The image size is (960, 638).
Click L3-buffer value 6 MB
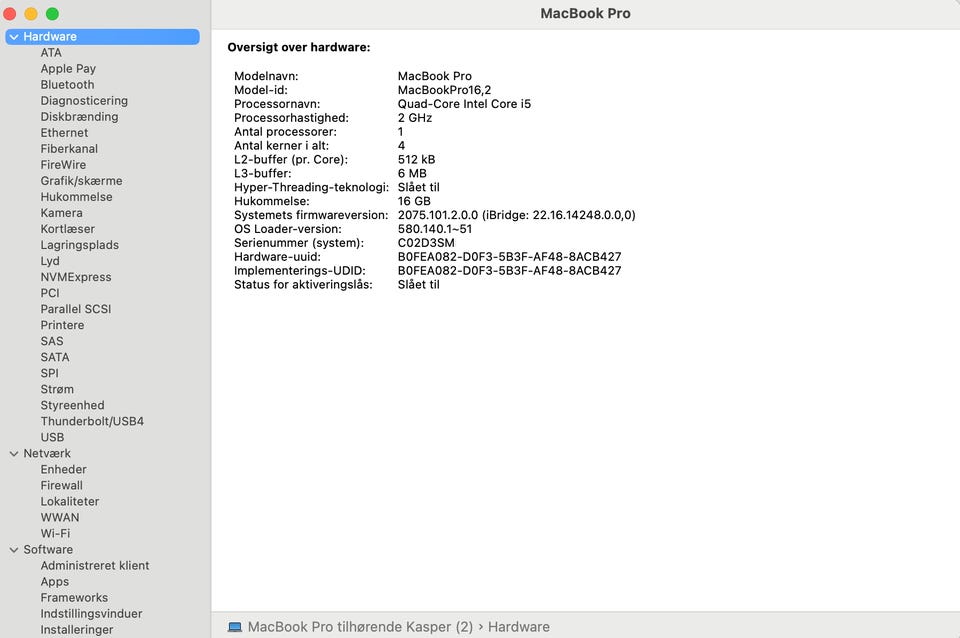pos(412,173)
